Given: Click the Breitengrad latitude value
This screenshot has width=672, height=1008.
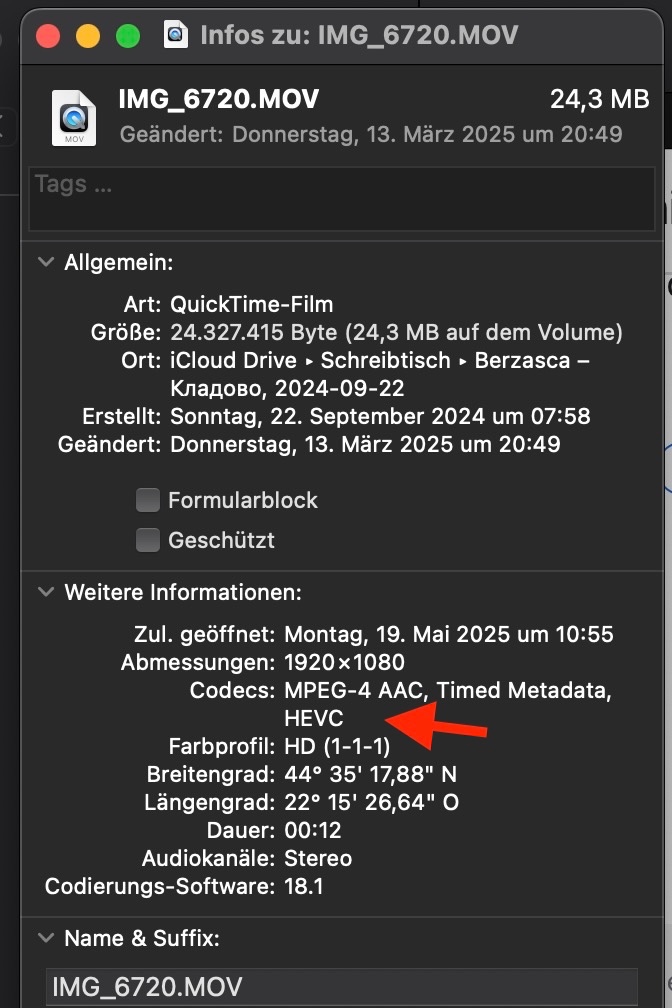Looking at the screenshot, I should [x=372, y=774].
